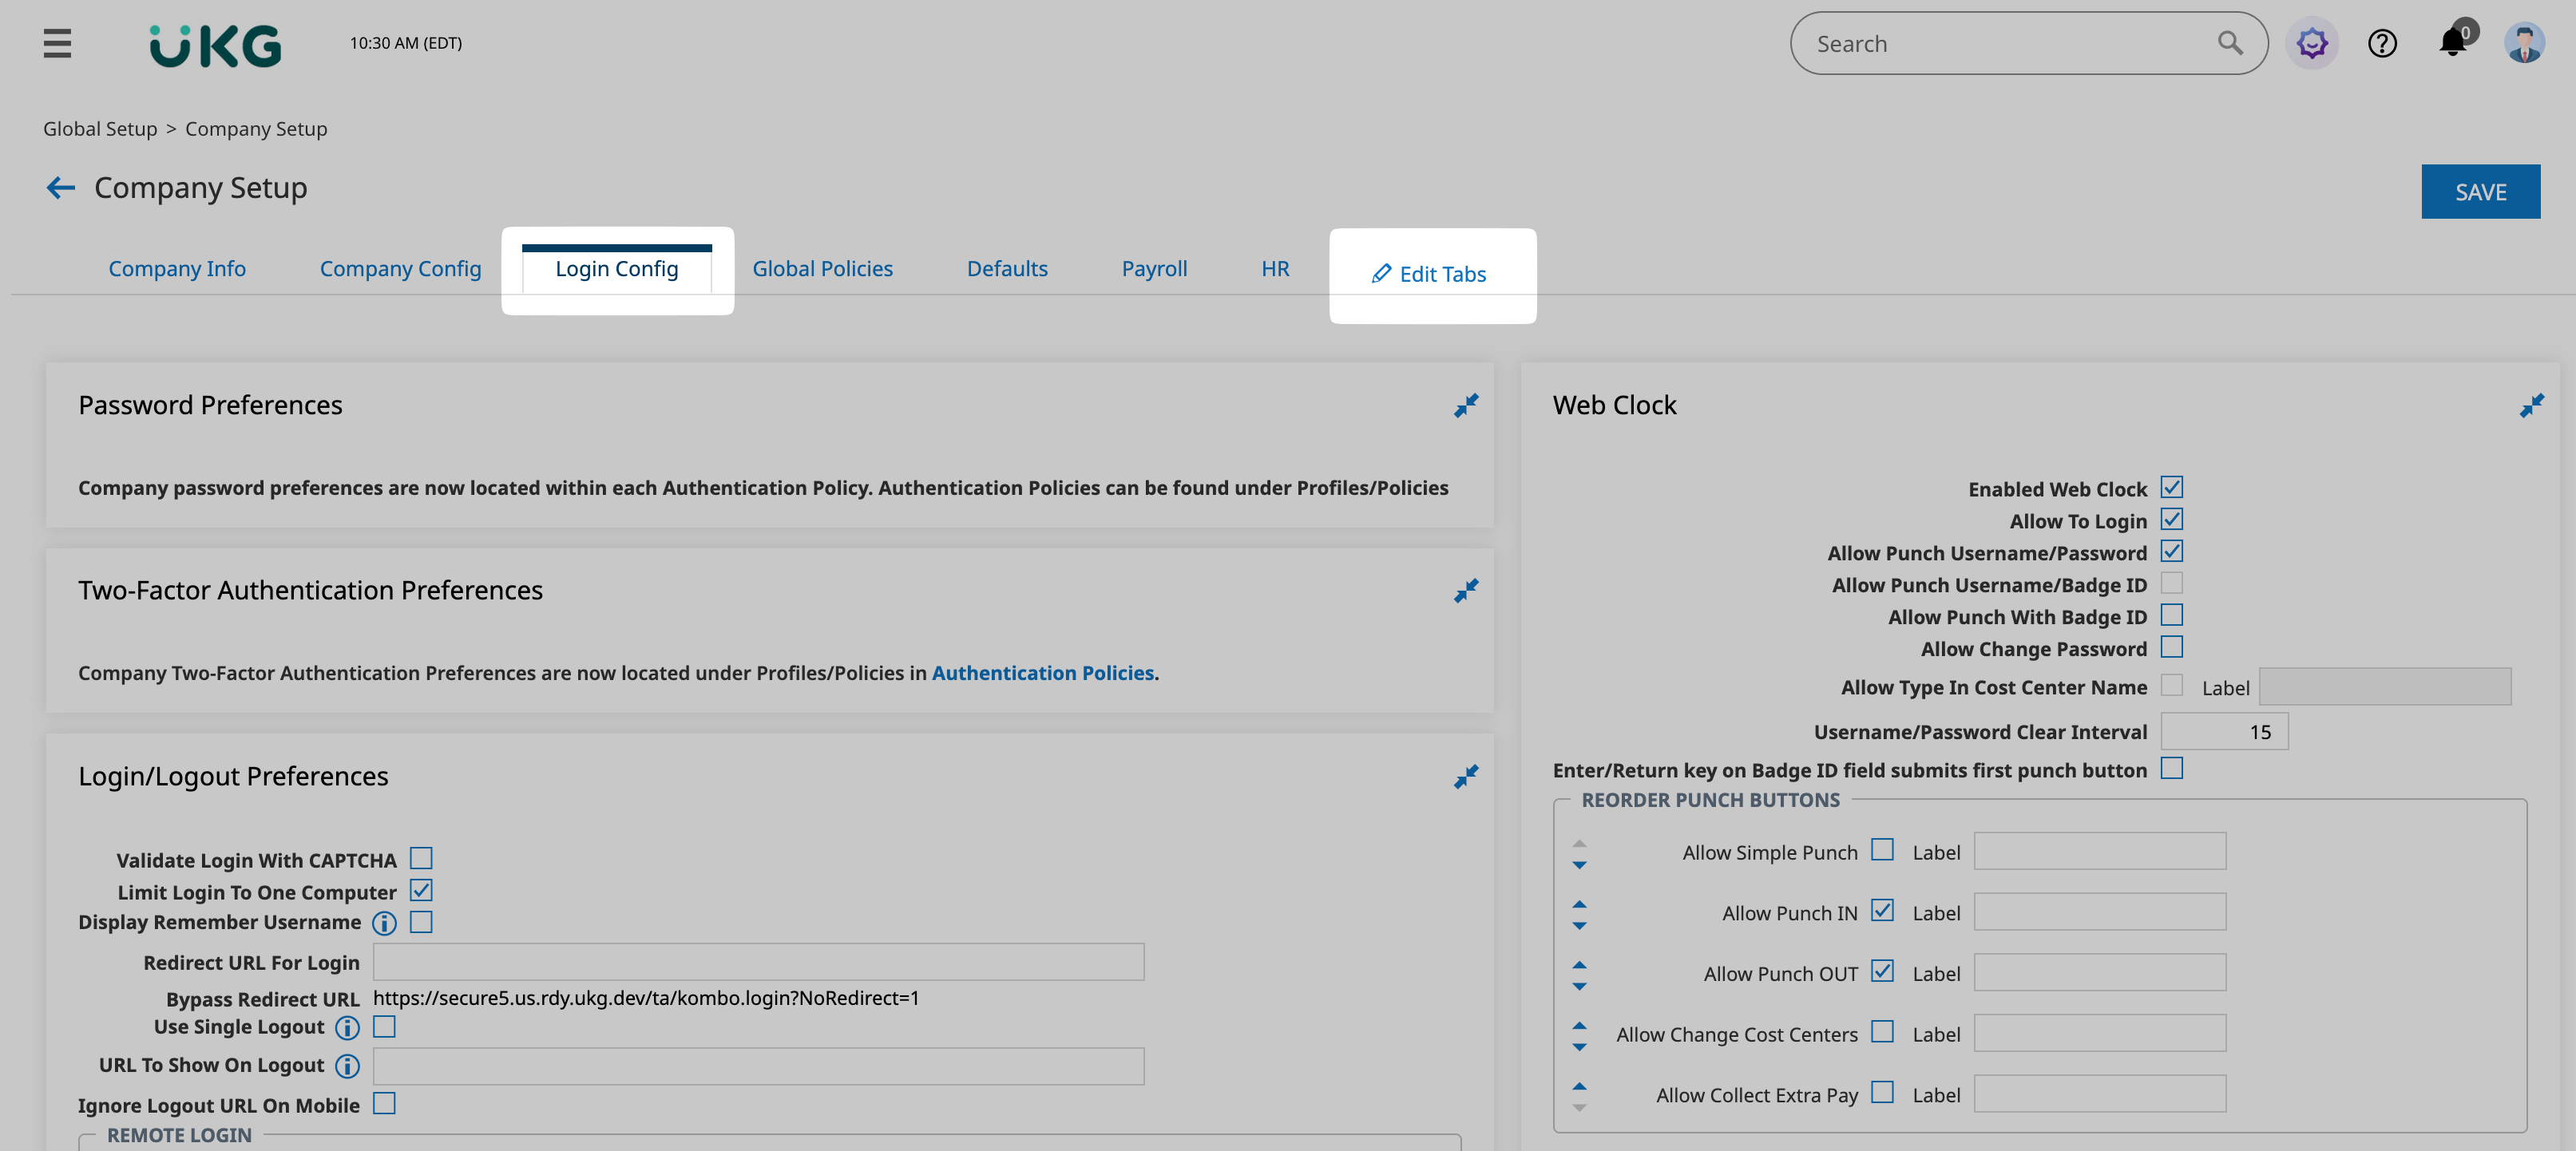Switch to the Global Policies tab
The image size is (2576, 1151).
coord(822,269)
